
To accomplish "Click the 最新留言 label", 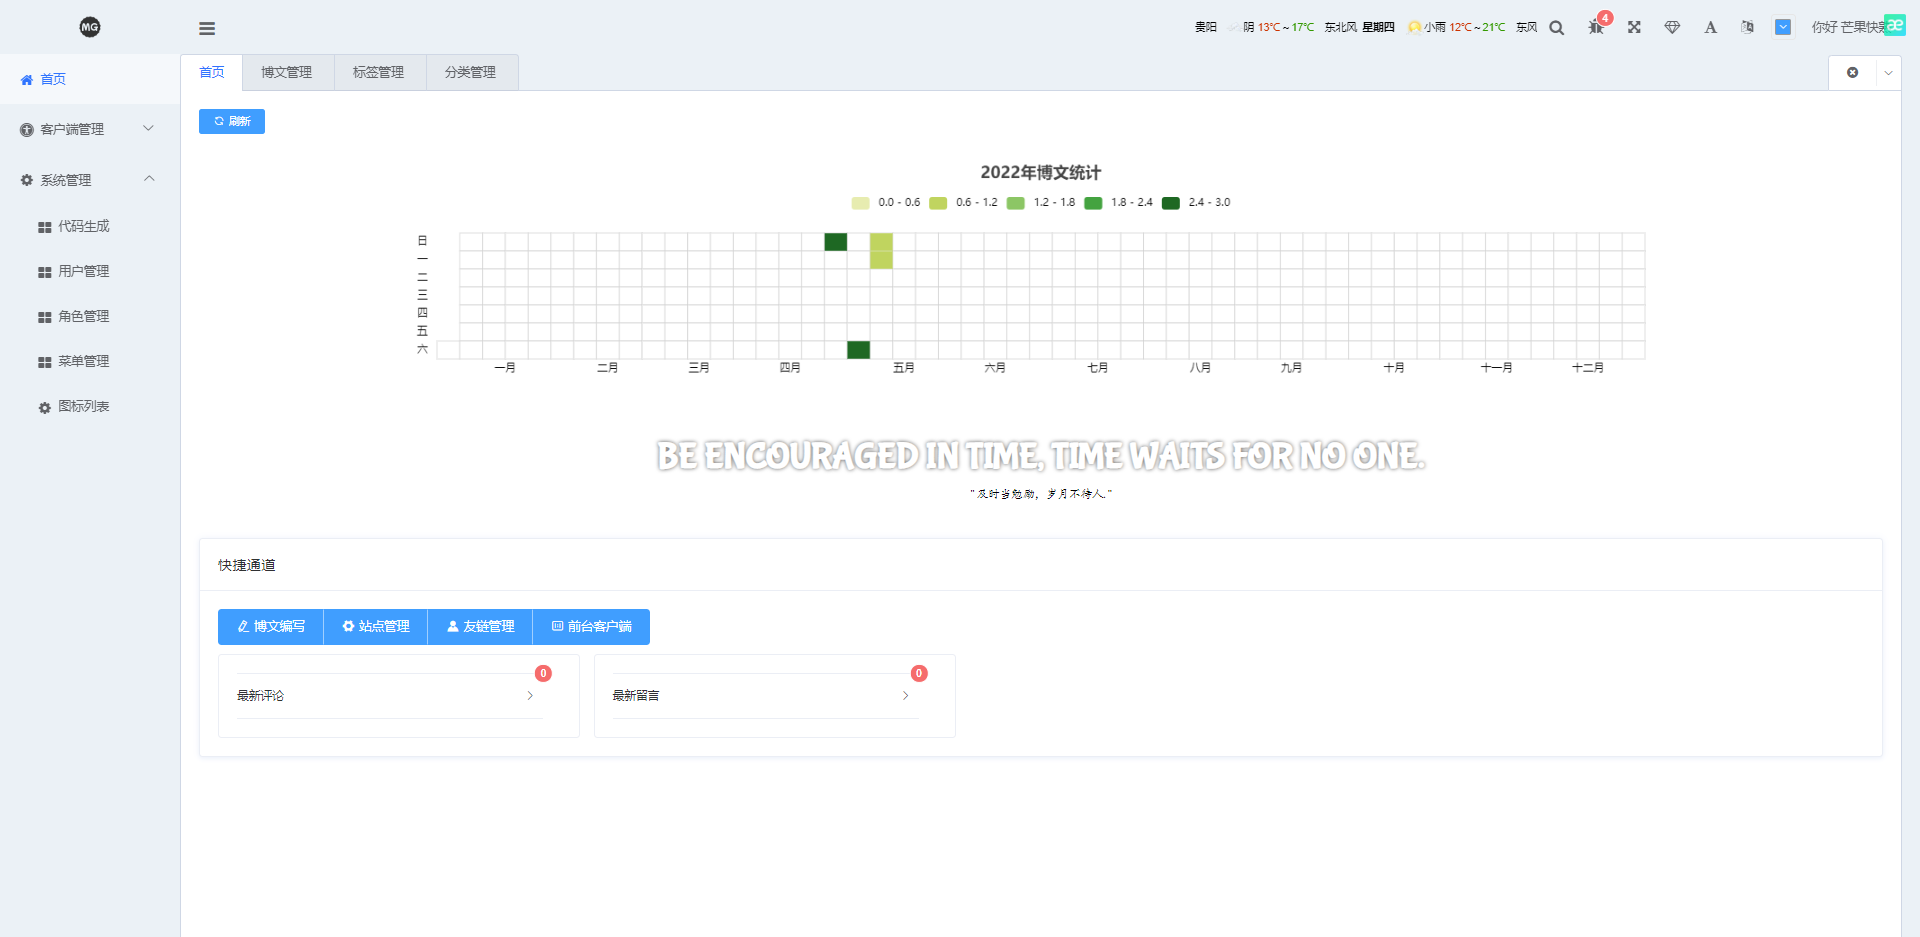I will click(x=636, y=696).
